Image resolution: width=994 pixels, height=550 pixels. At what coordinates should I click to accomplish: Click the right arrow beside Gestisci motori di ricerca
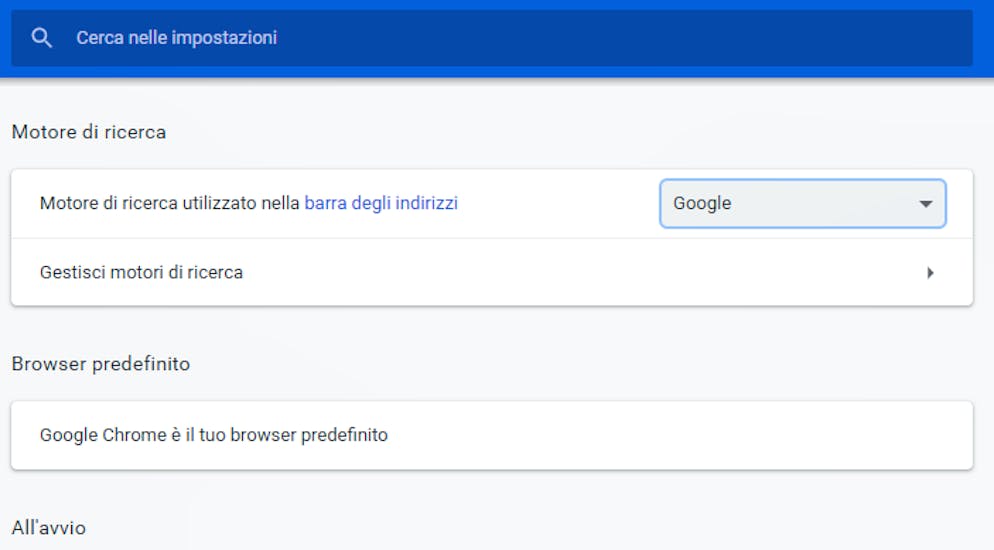coord(930,273)
